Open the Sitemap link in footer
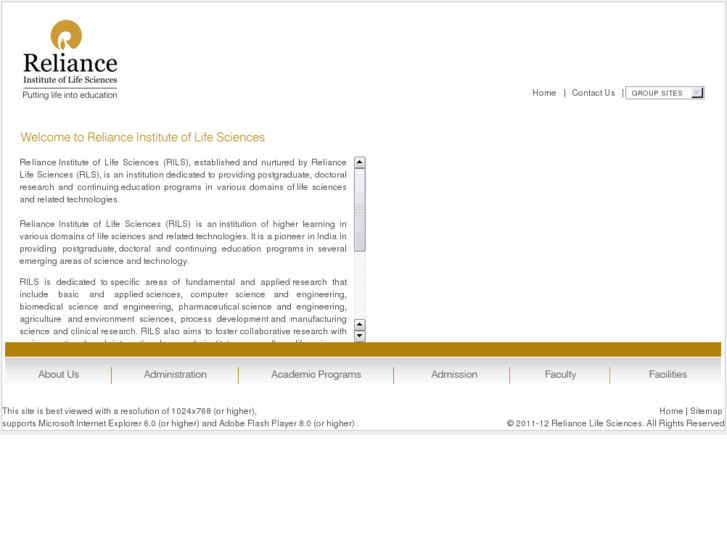 706,411
